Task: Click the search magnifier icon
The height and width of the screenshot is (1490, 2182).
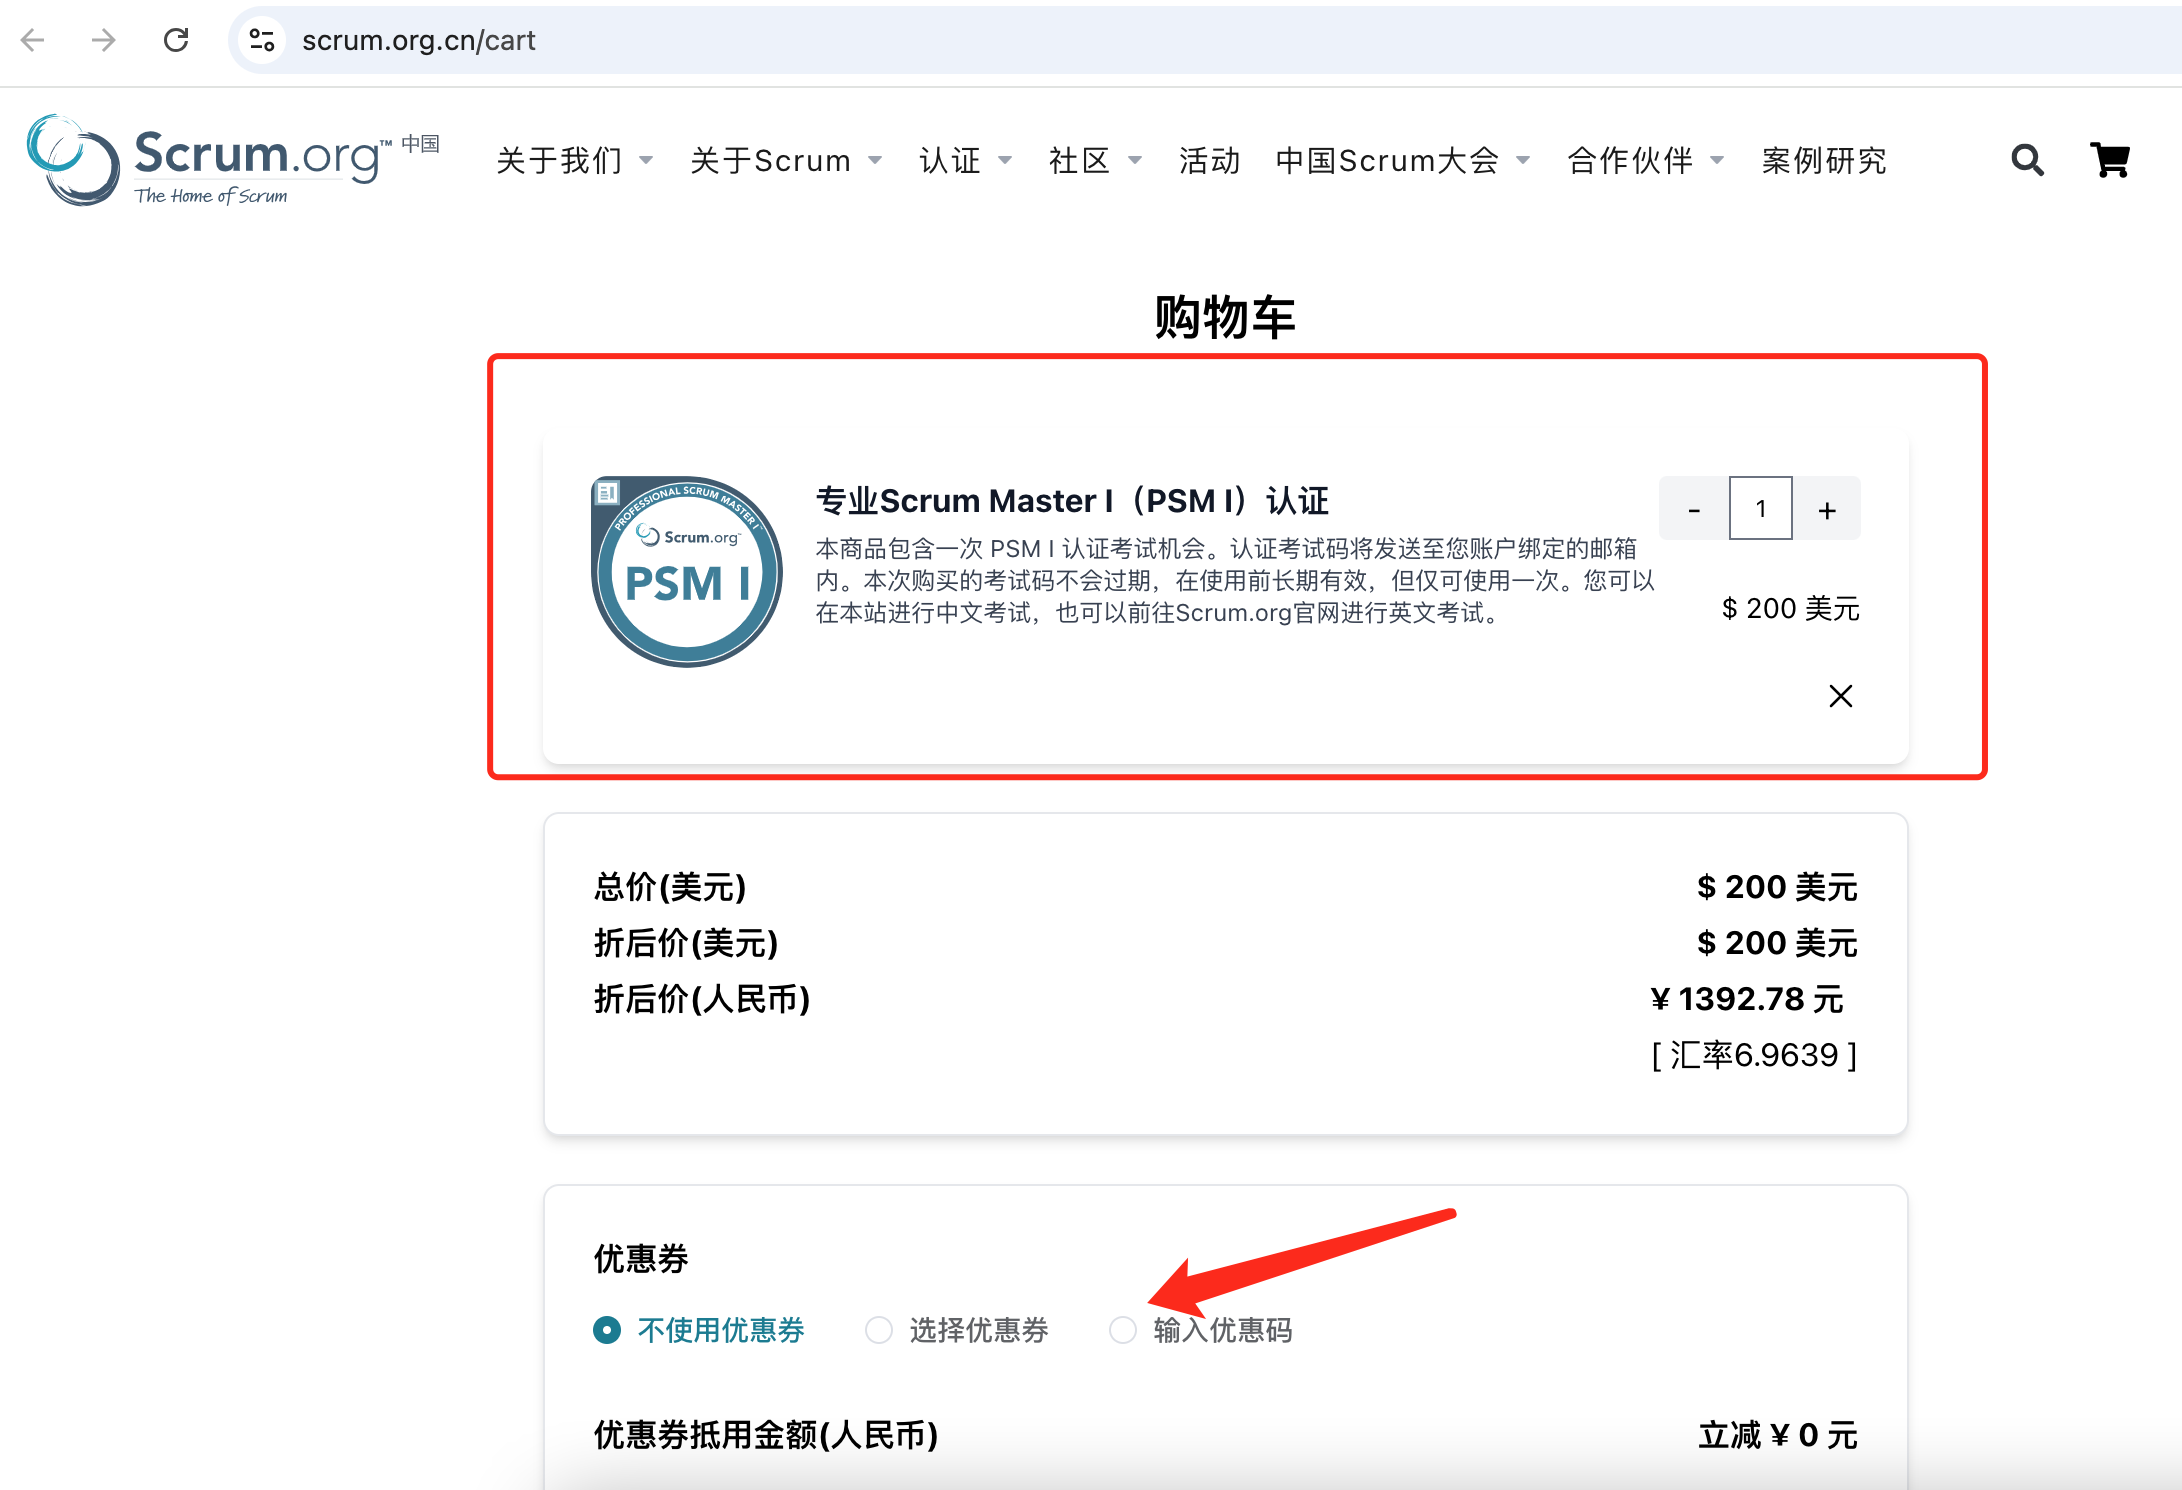Action: pyautogui.click(x=2027, y=160)
